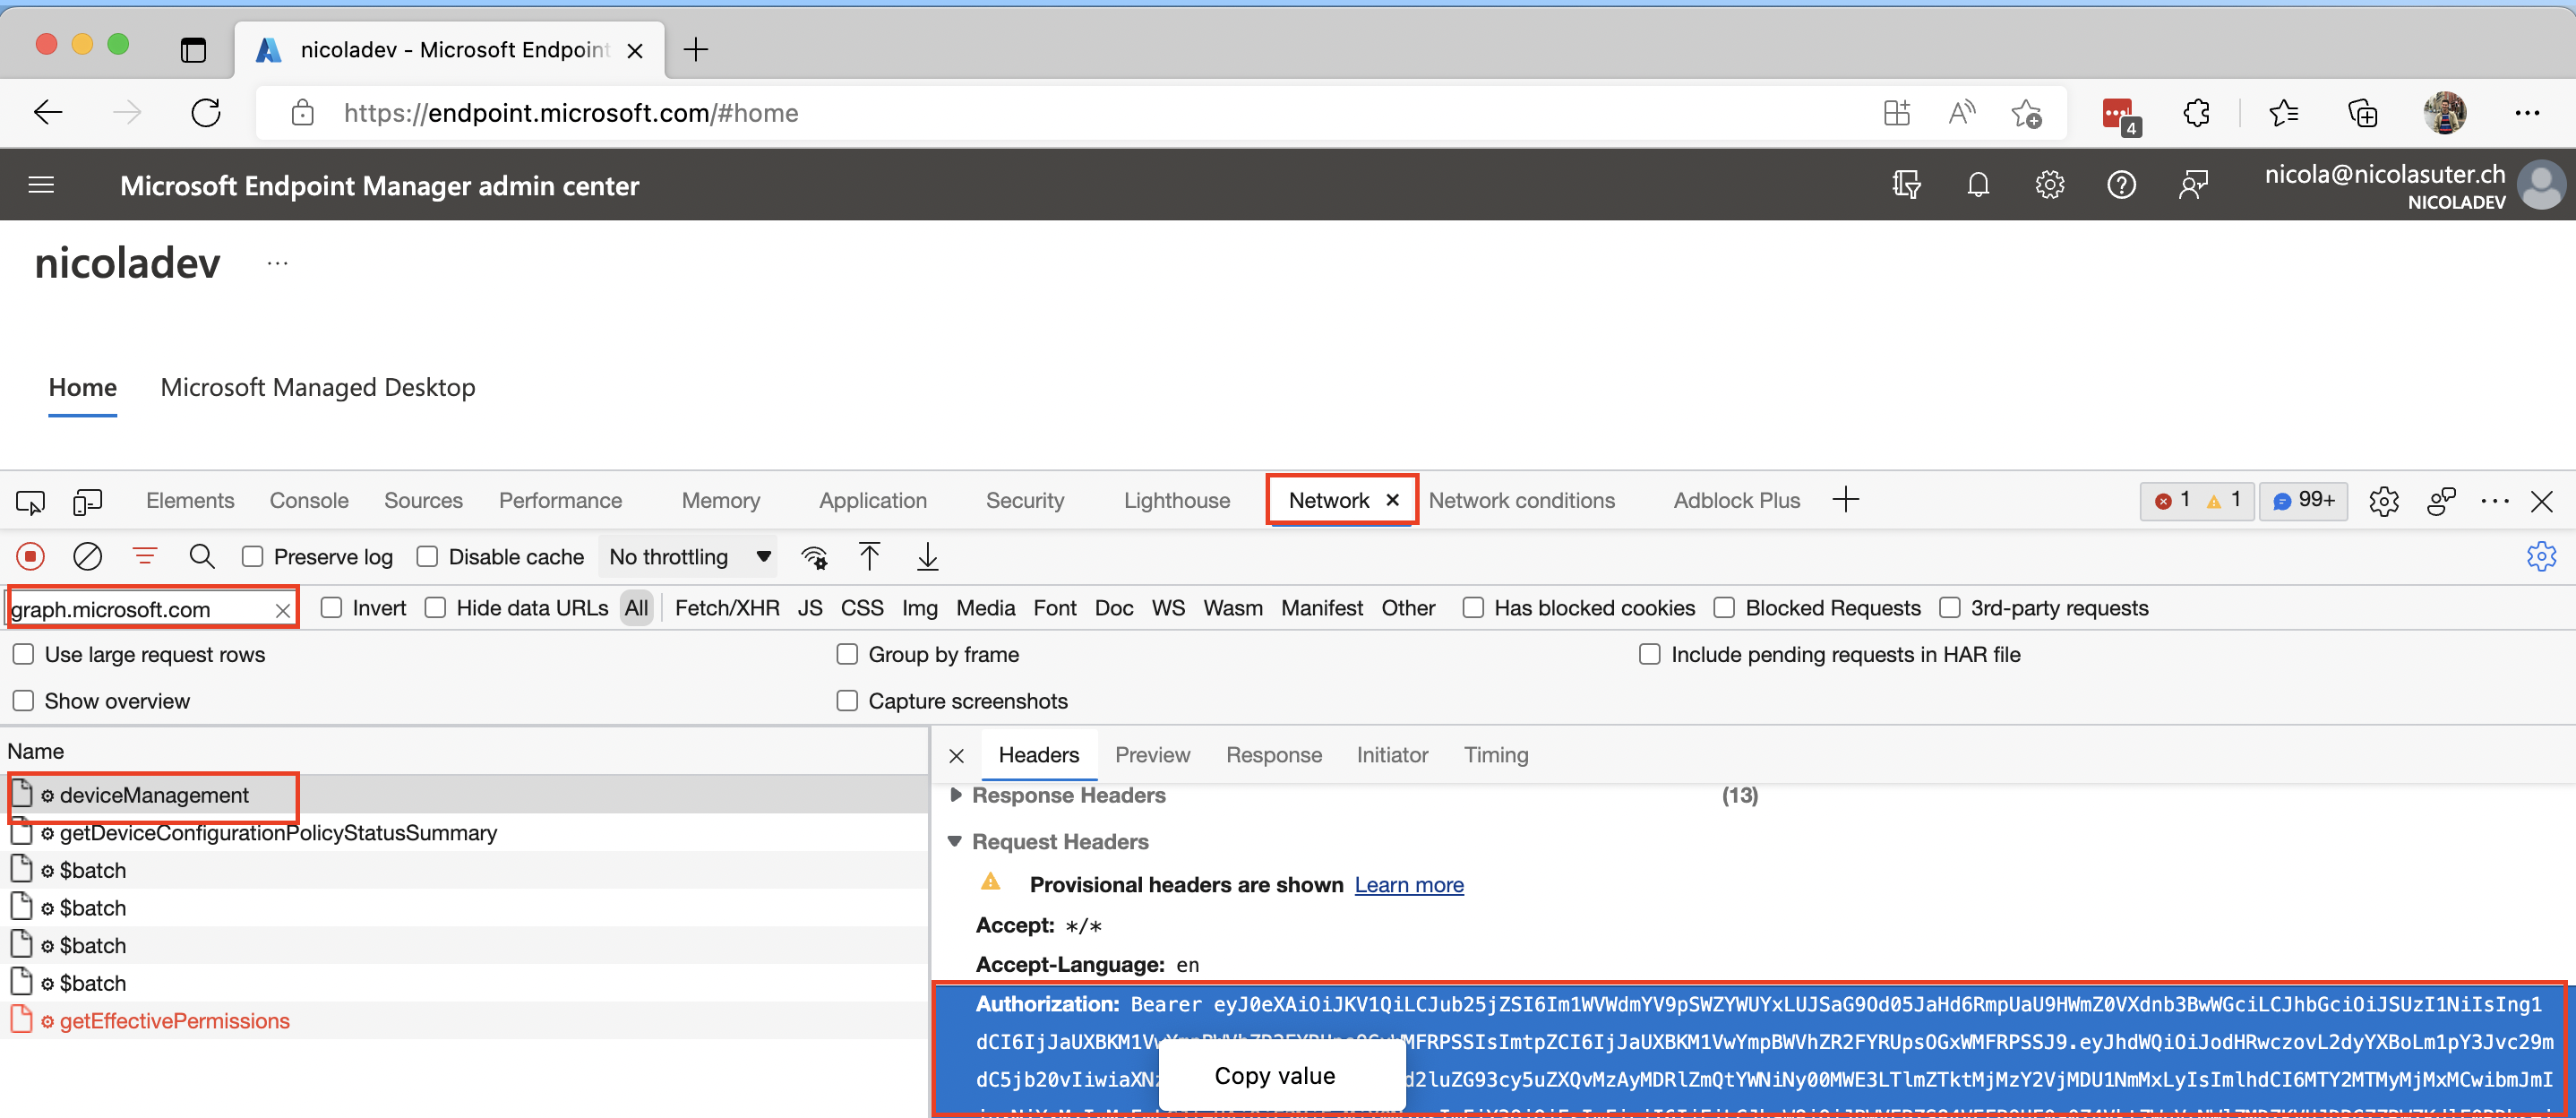Go back with the browser back arrow
Viewport: 2576px width, 1118px height.
point(48,112)
